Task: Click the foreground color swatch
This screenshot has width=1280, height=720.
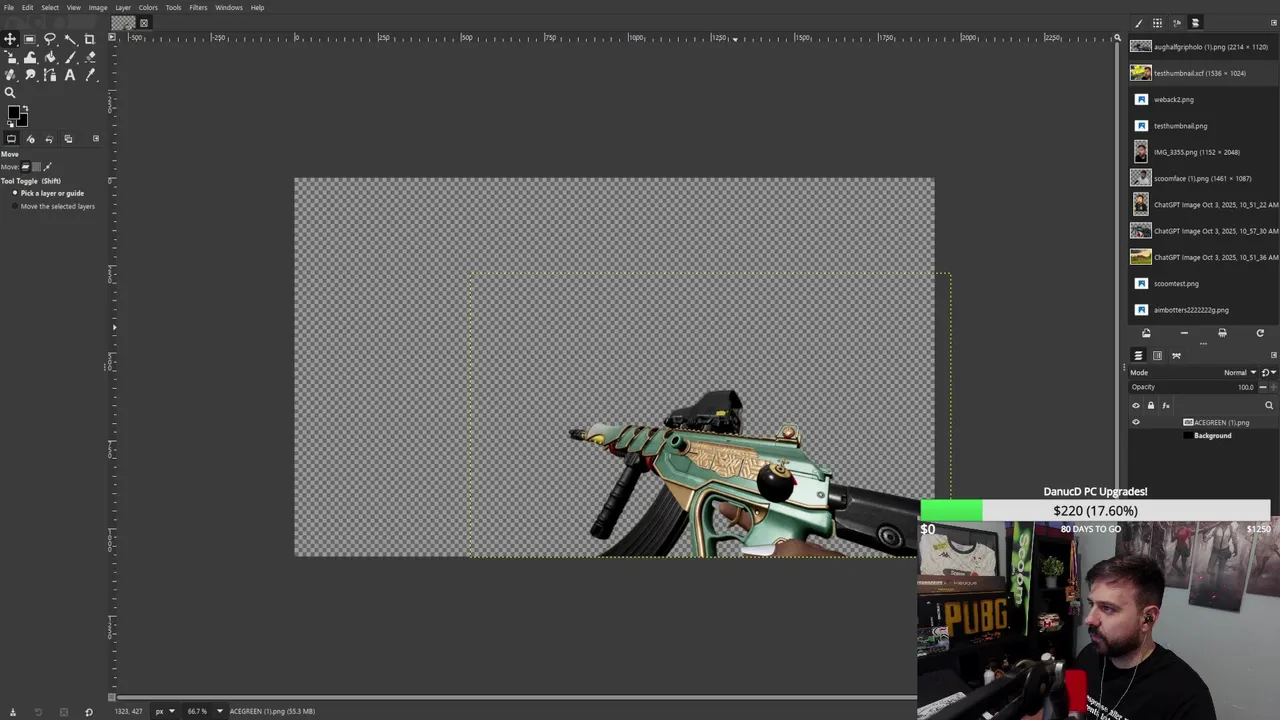Action: (x=13, y=113)
